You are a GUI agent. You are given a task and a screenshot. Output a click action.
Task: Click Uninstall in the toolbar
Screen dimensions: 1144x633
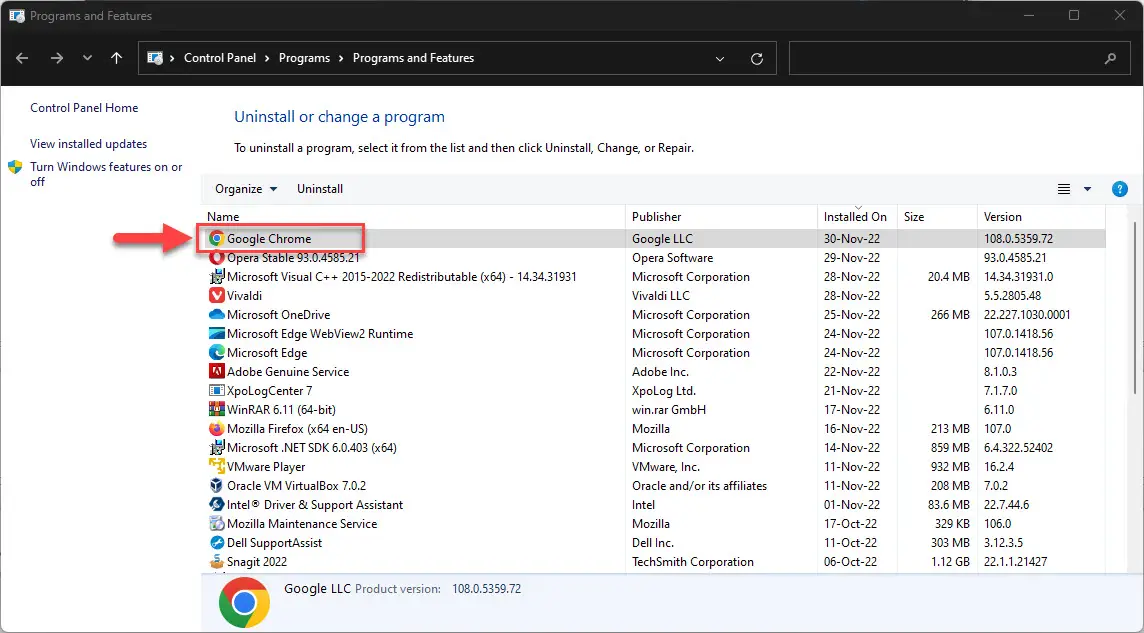click(320, 189)
